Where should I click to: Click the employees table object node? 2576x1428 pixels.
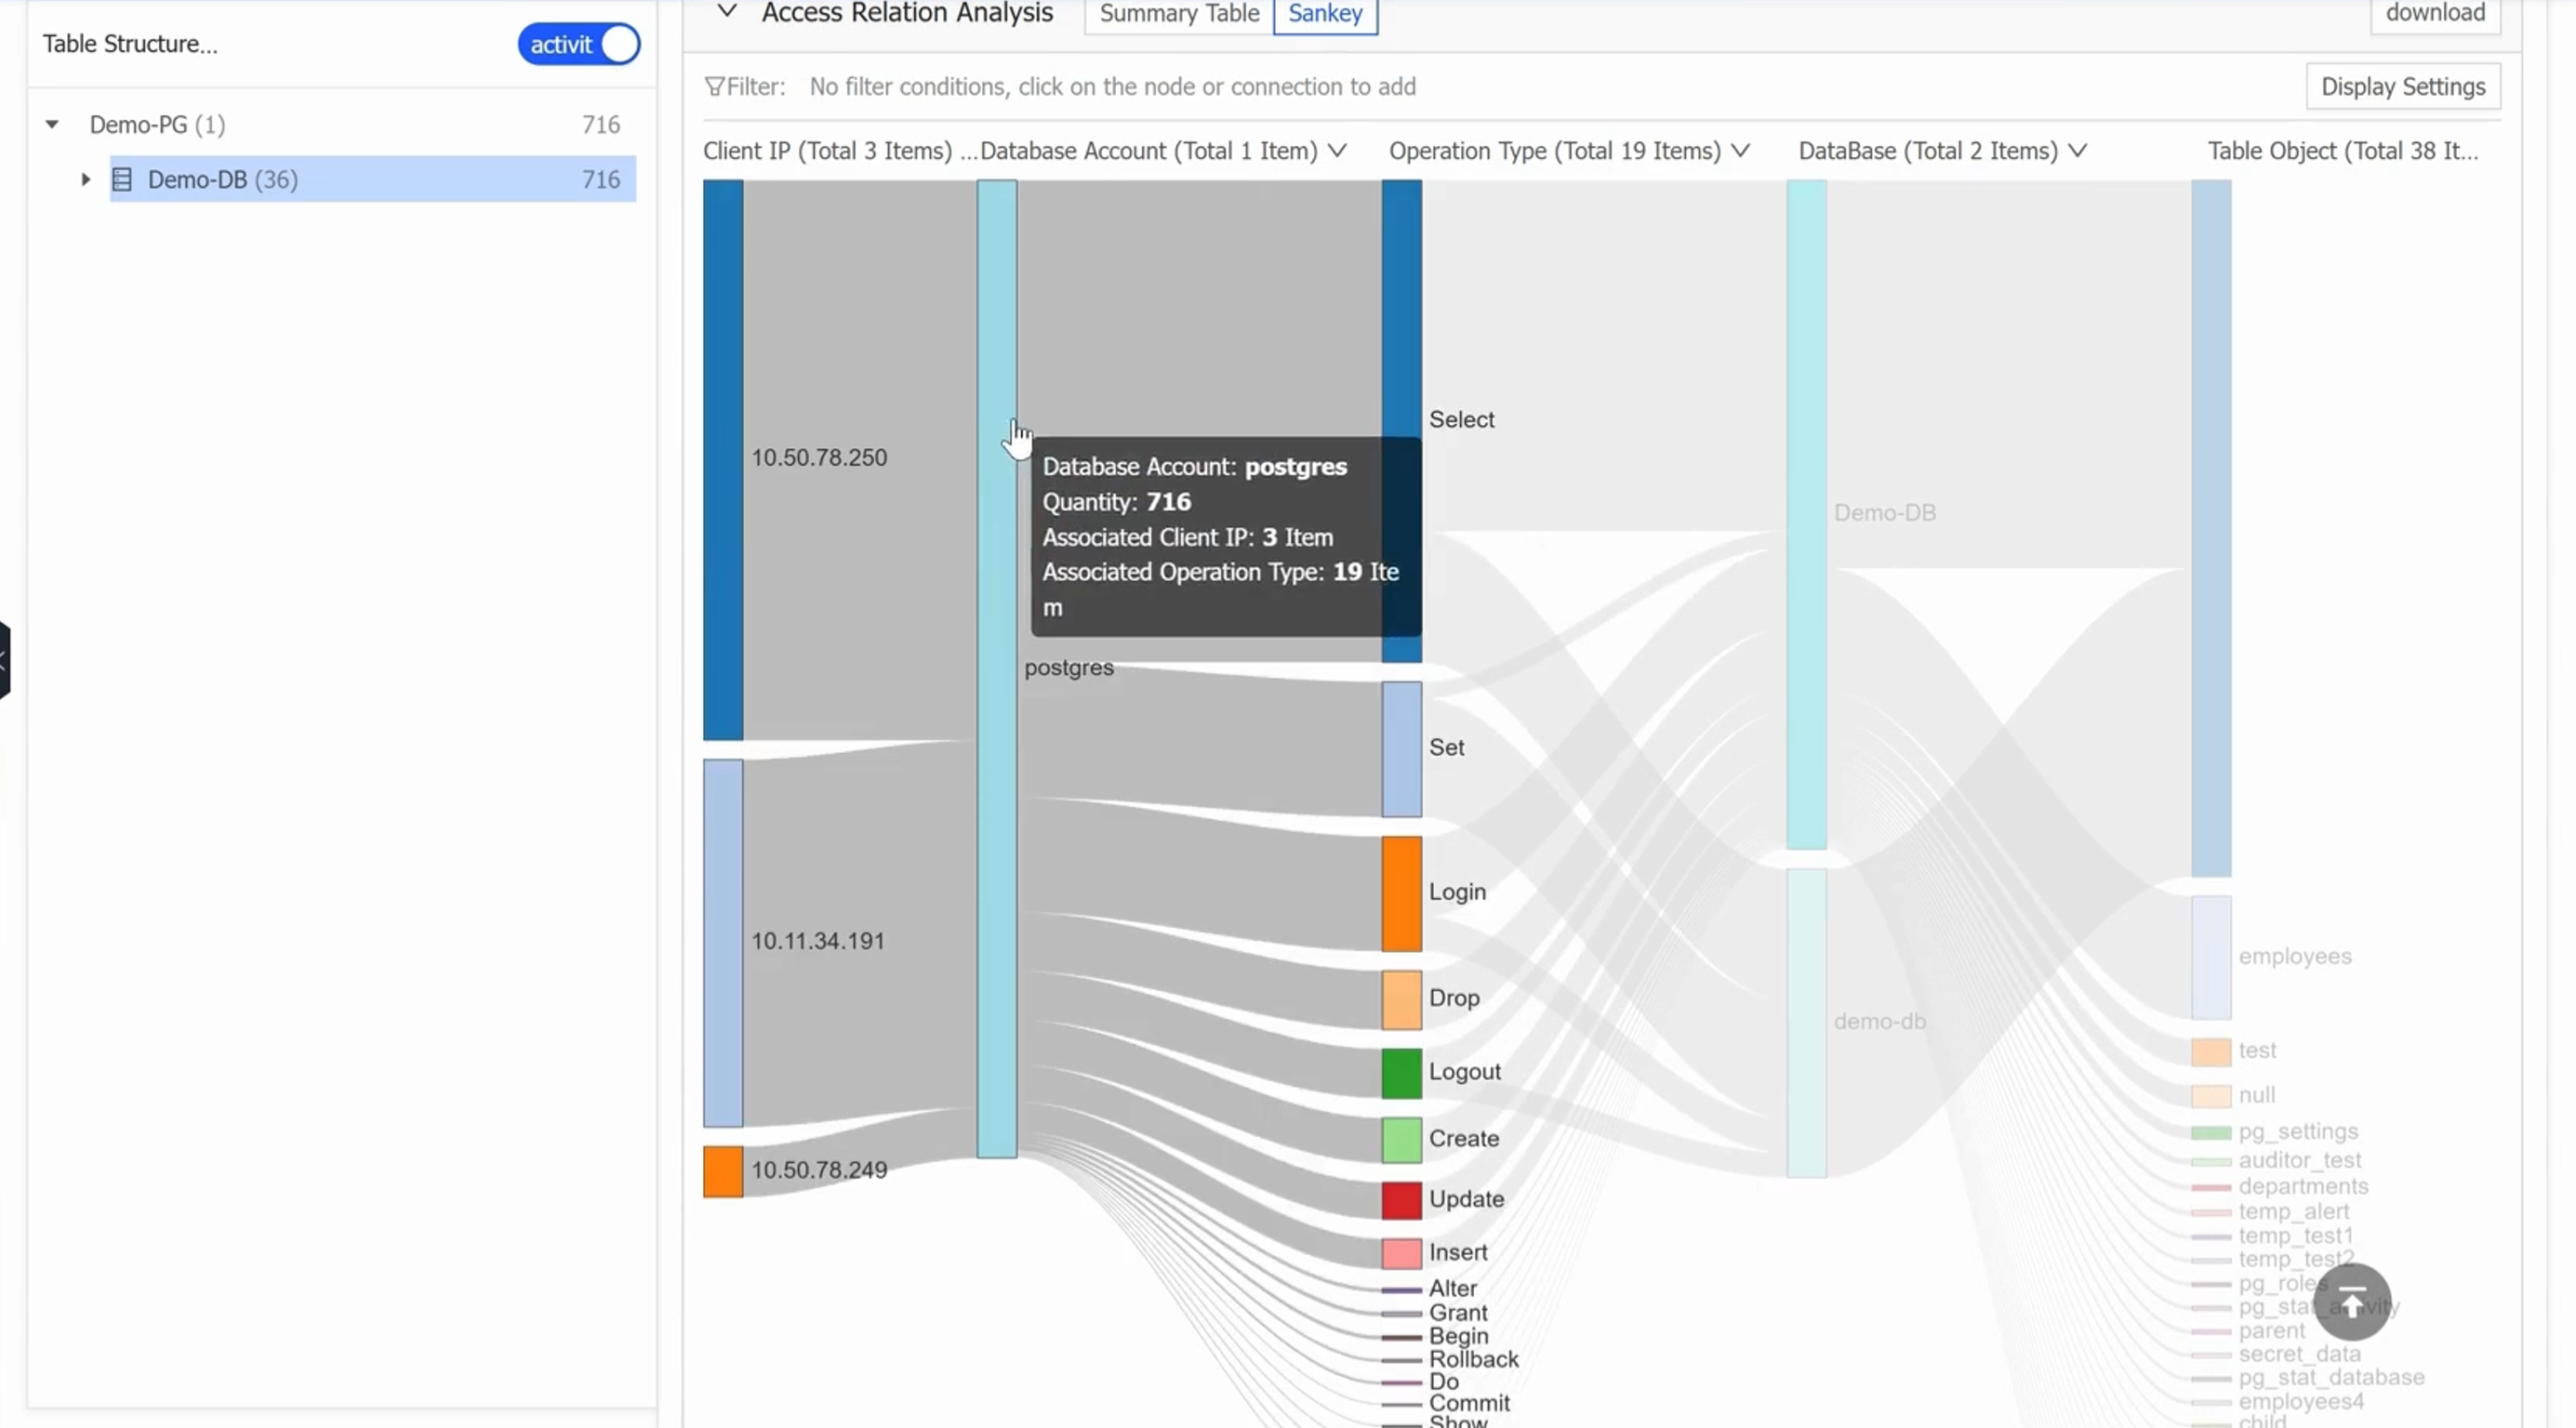coord(2211,958)
